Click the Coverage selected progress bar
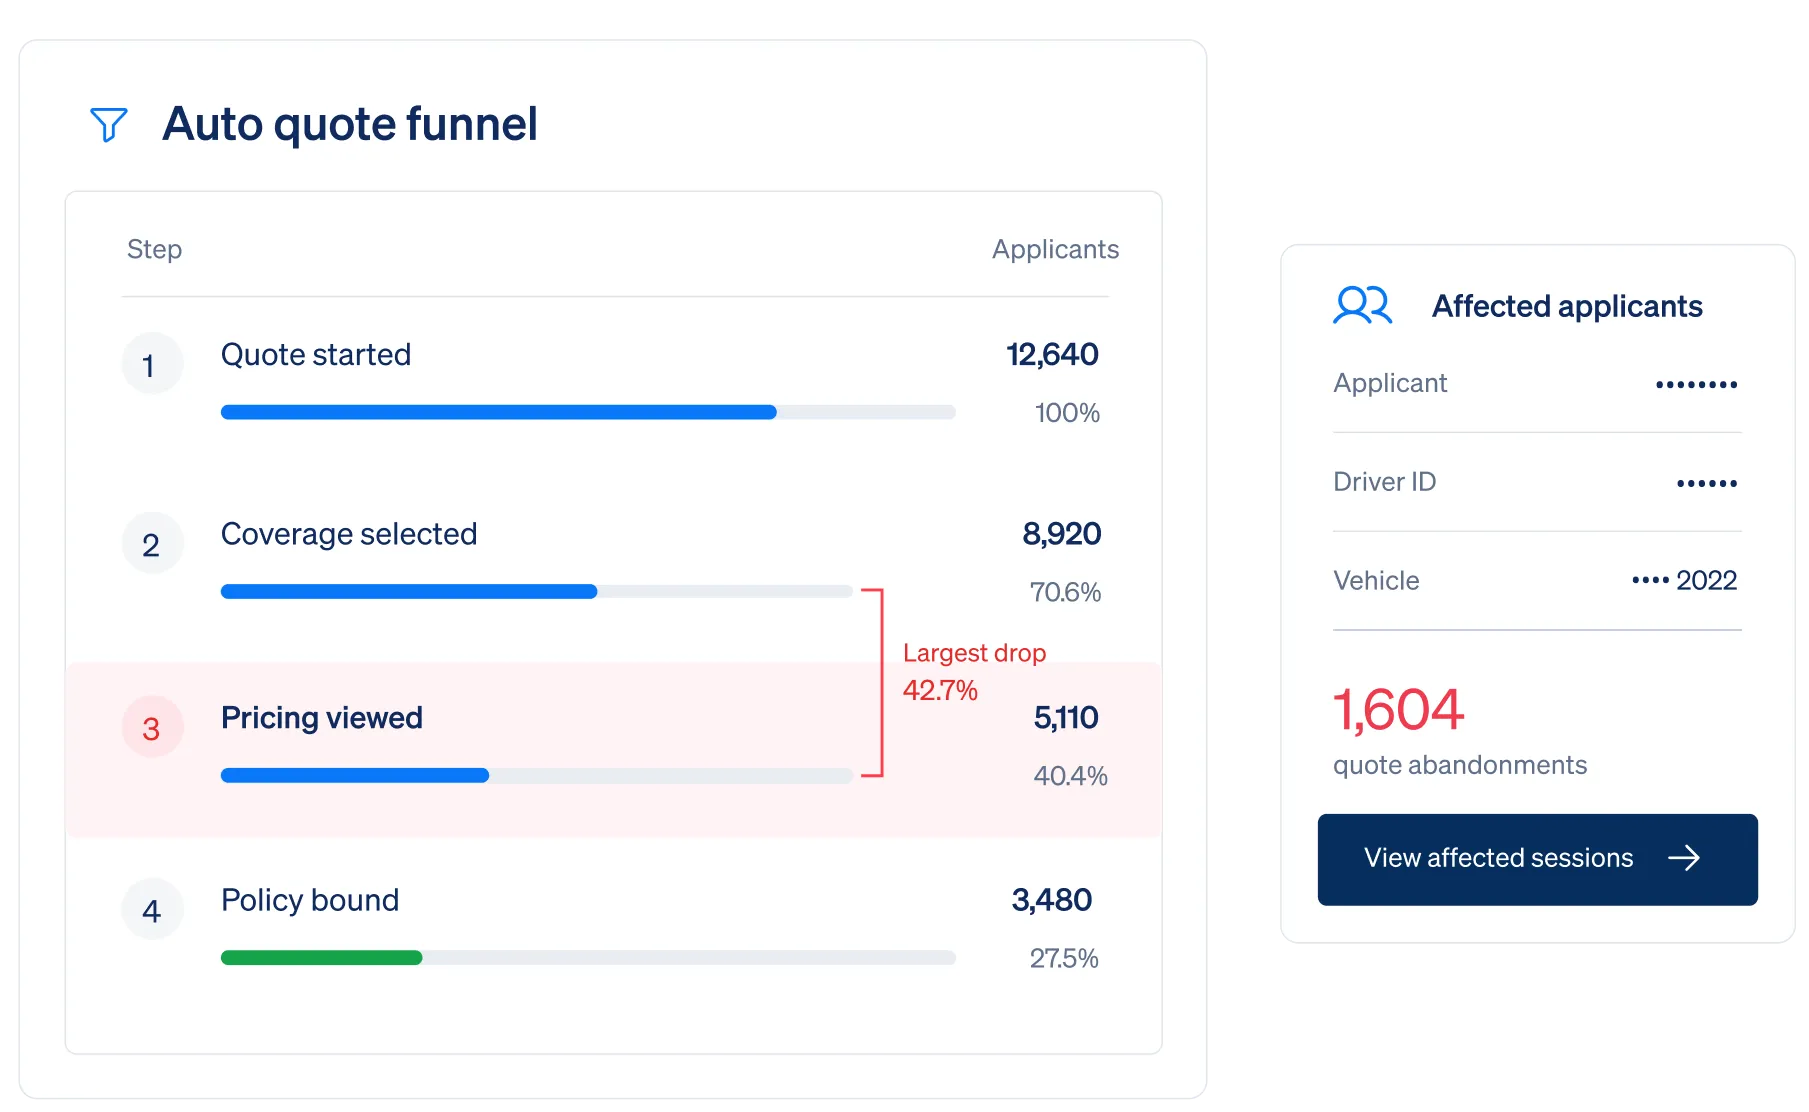The width and height of the screenshot is (1809, 1112). tap(537, 592)
